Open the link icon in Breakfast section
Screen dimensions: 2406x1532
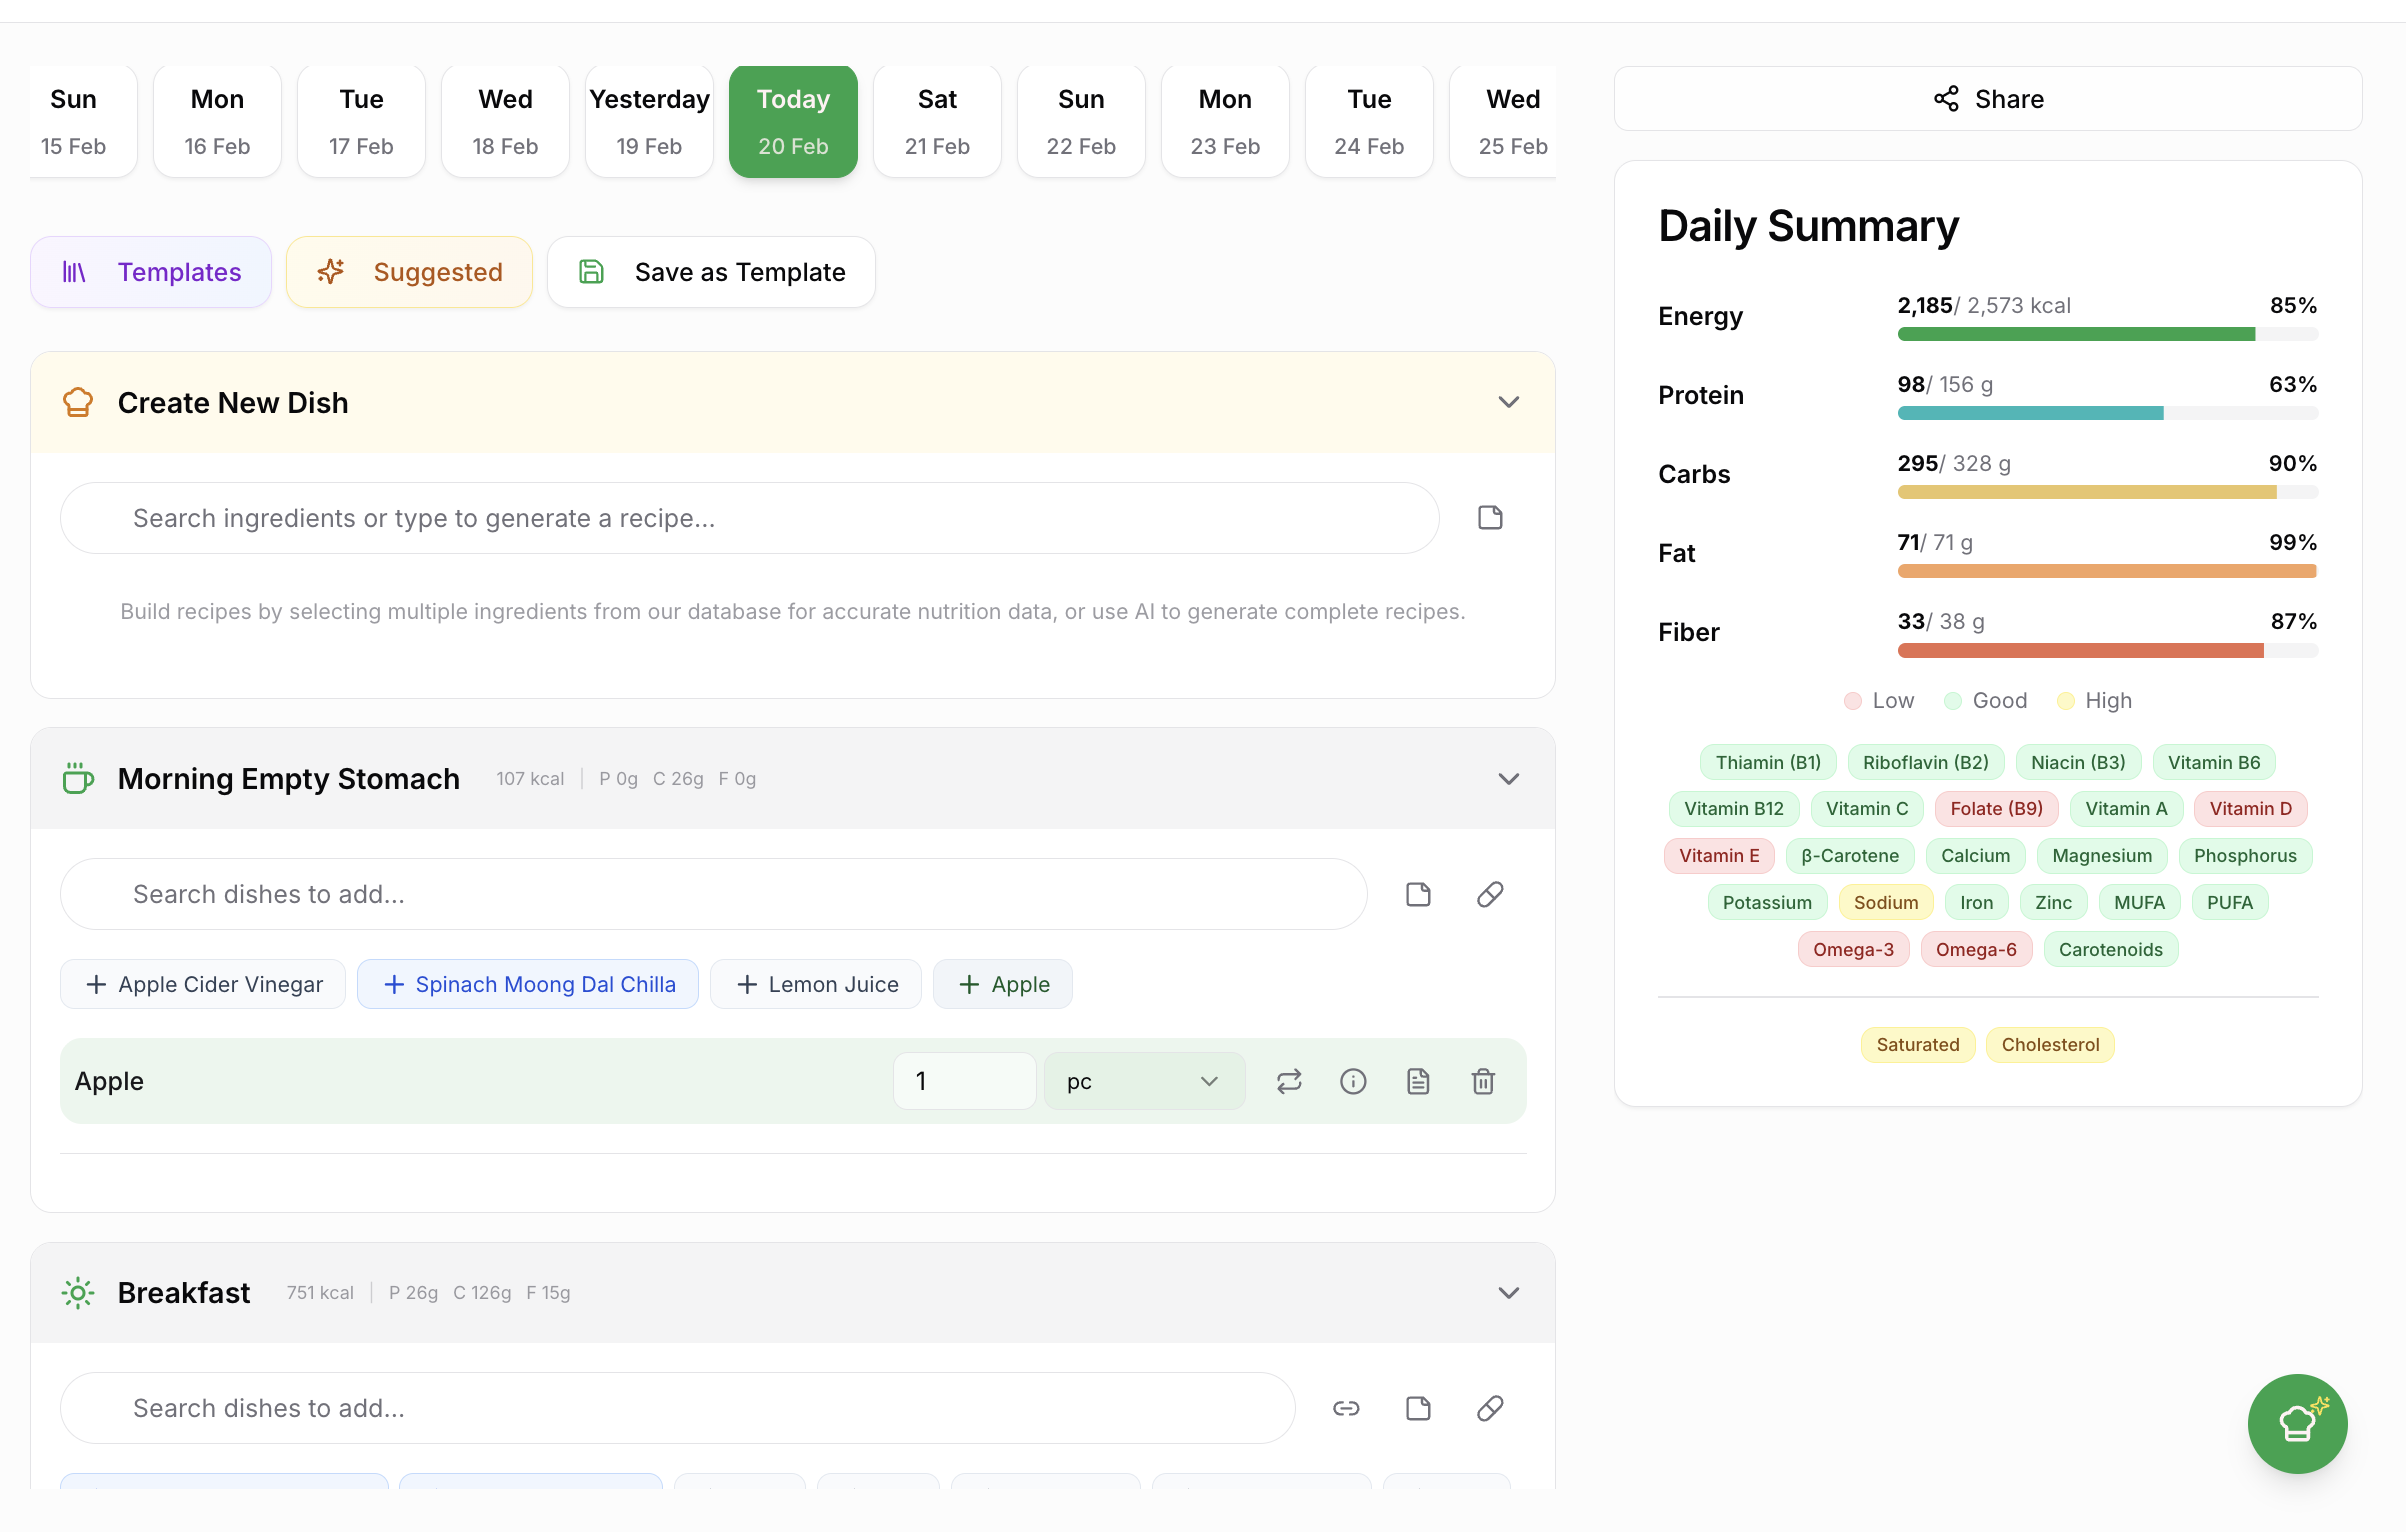point(1347,1408)
